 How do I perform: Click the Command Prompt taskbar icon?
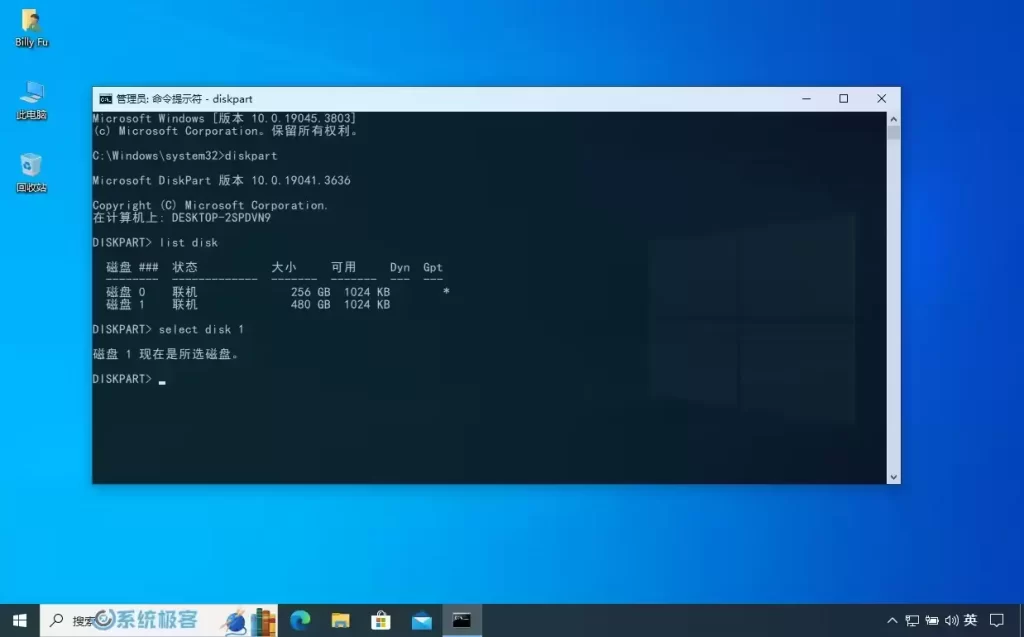pos(461,620)
